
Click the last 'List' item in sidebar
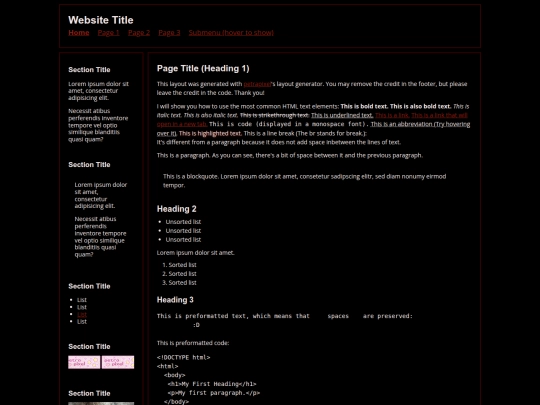(x=82, y=322)
